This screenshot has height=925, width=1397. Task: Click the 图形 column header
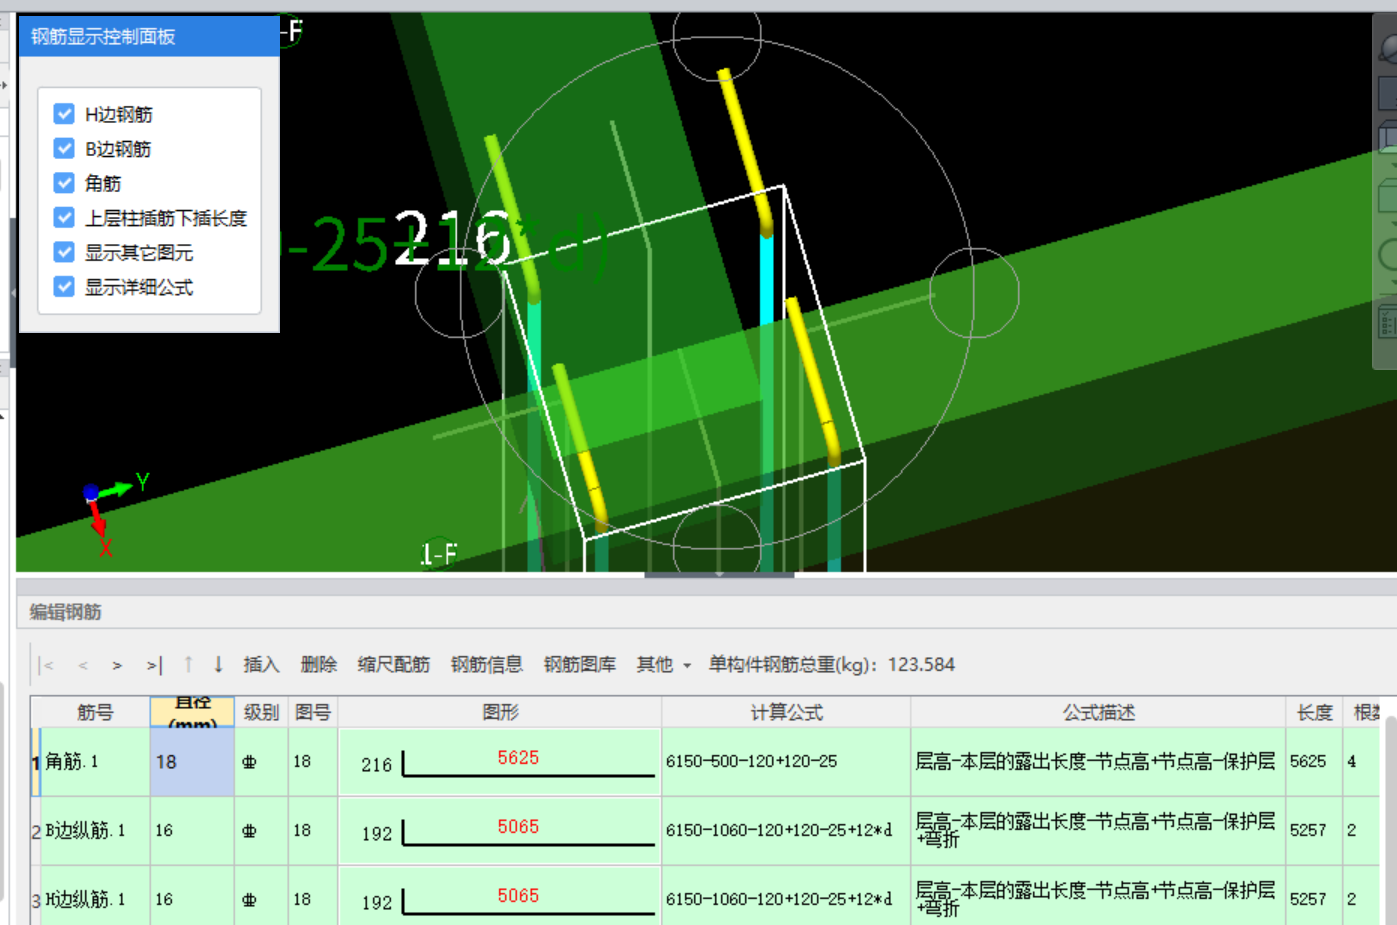click(500, 712)
